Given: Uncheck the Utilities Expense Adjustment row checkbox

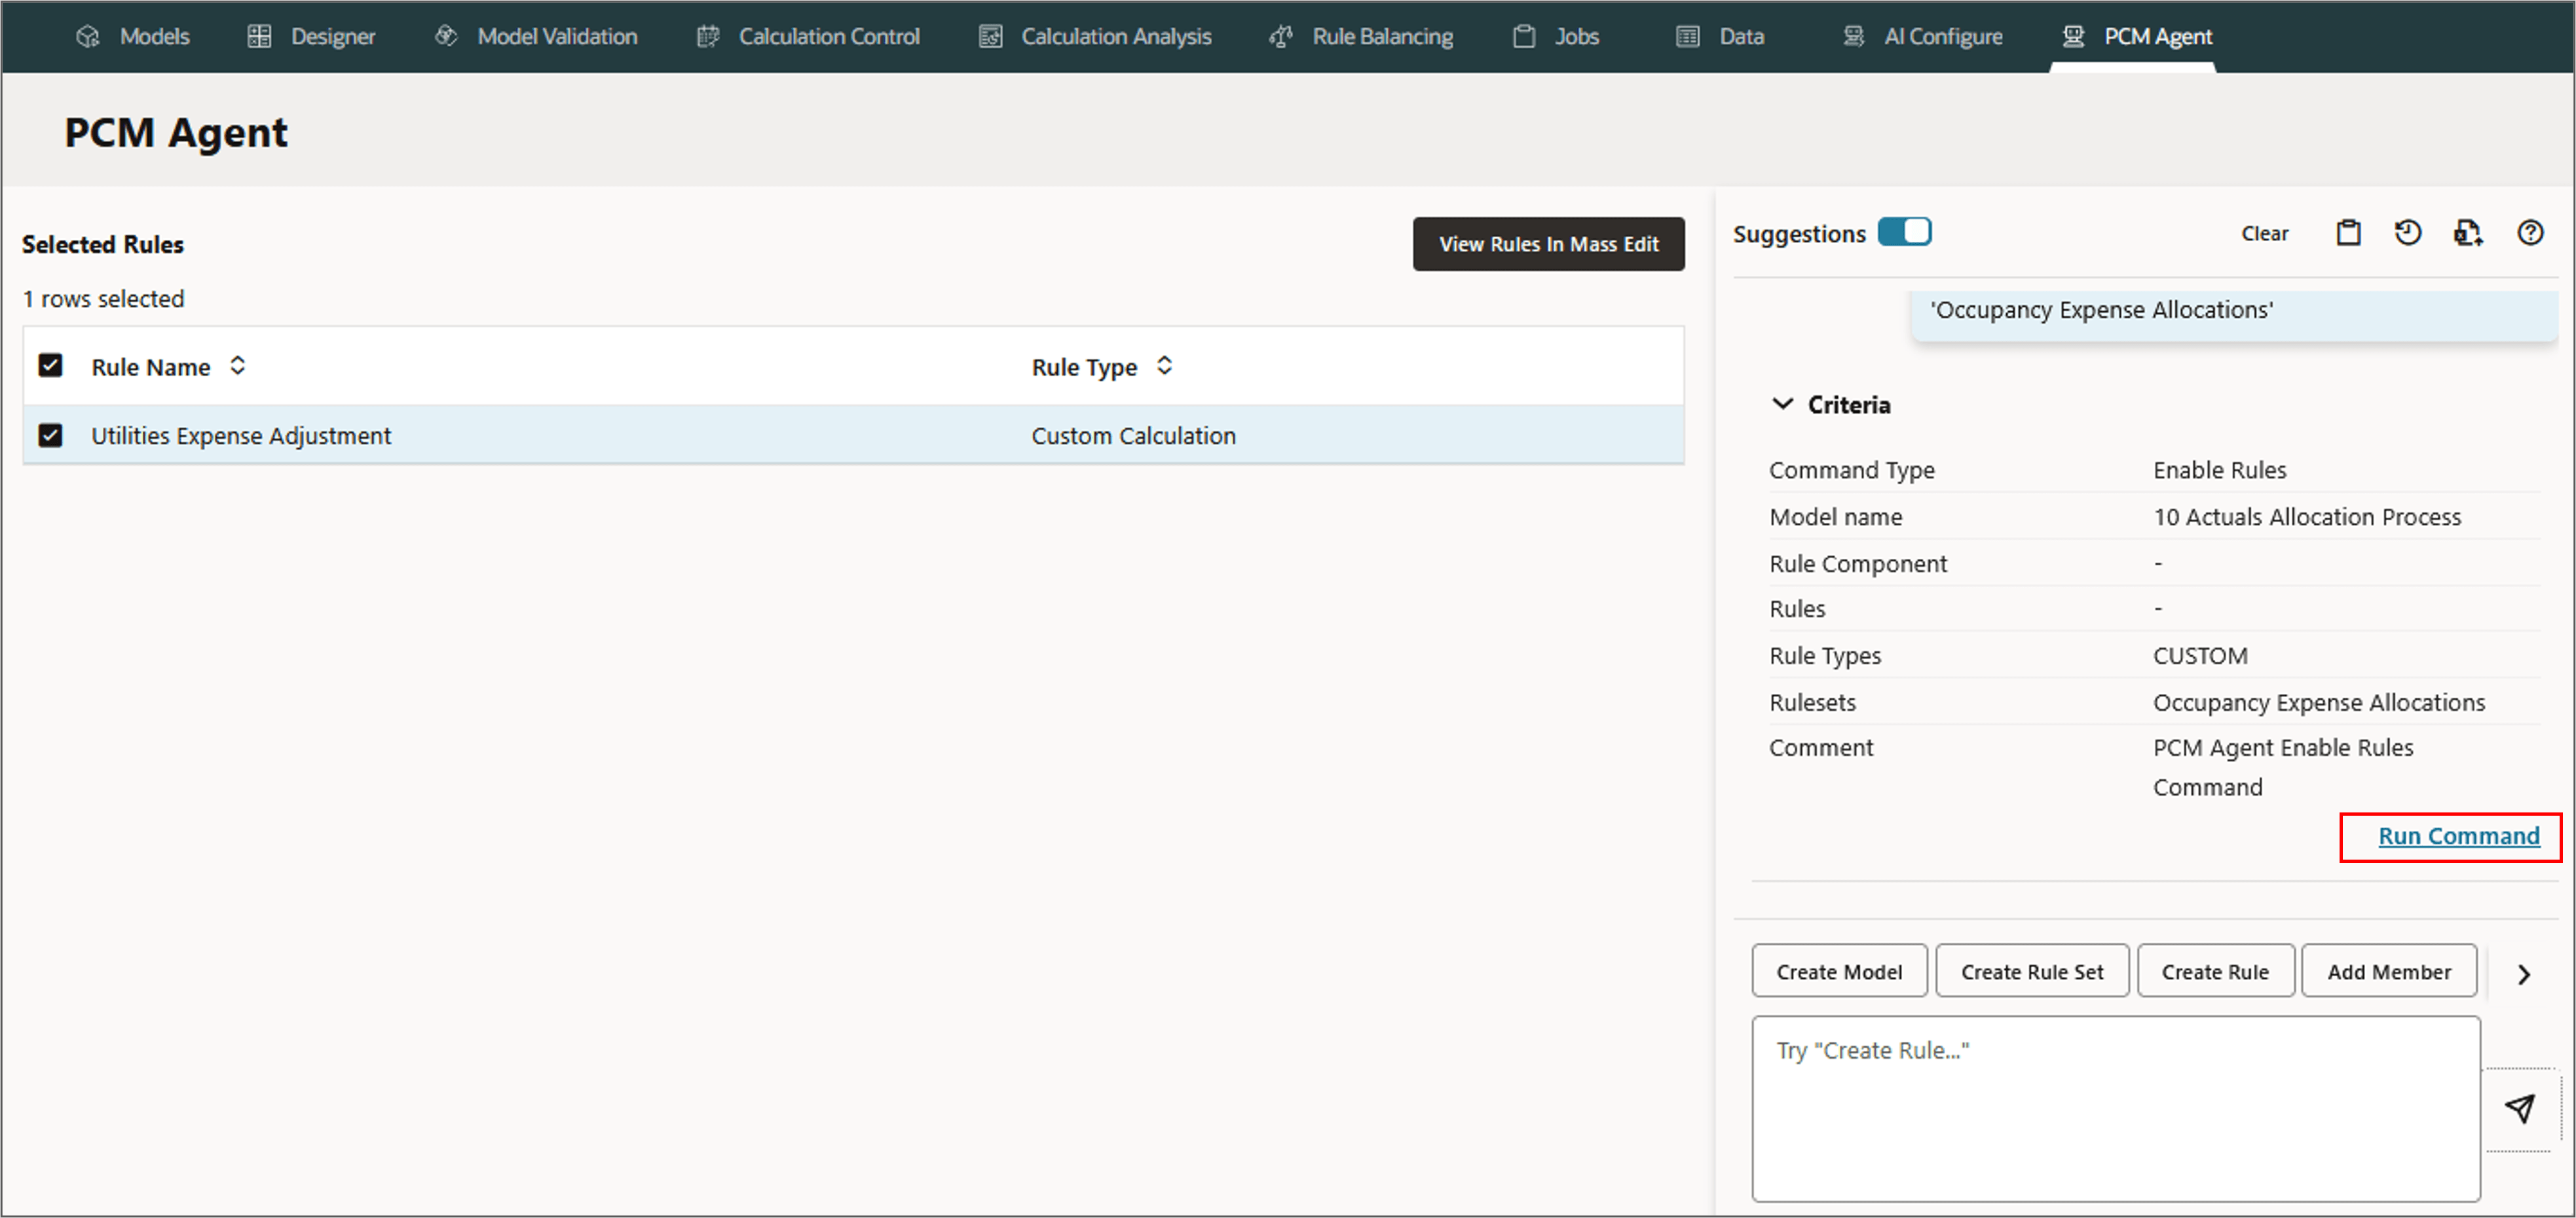Looking at the screenshot, I should tap(50, 435).
